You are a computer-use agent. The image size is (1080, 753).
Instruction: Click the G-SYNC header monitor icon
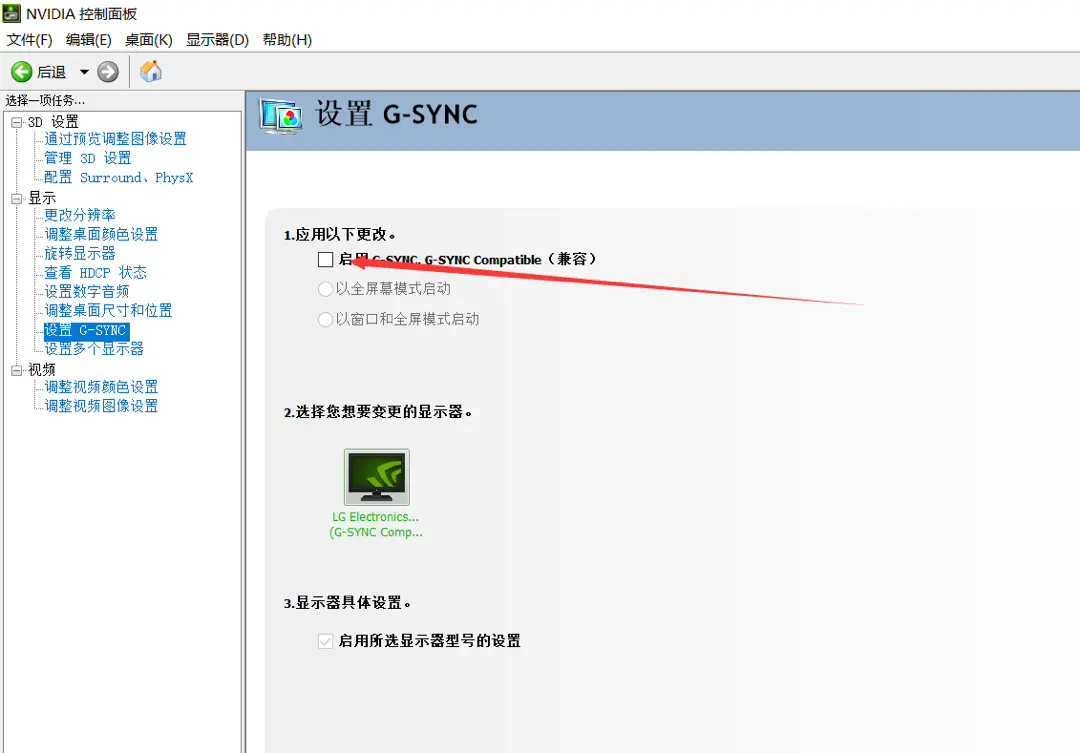pyautogui.click(x=280, y=116)
